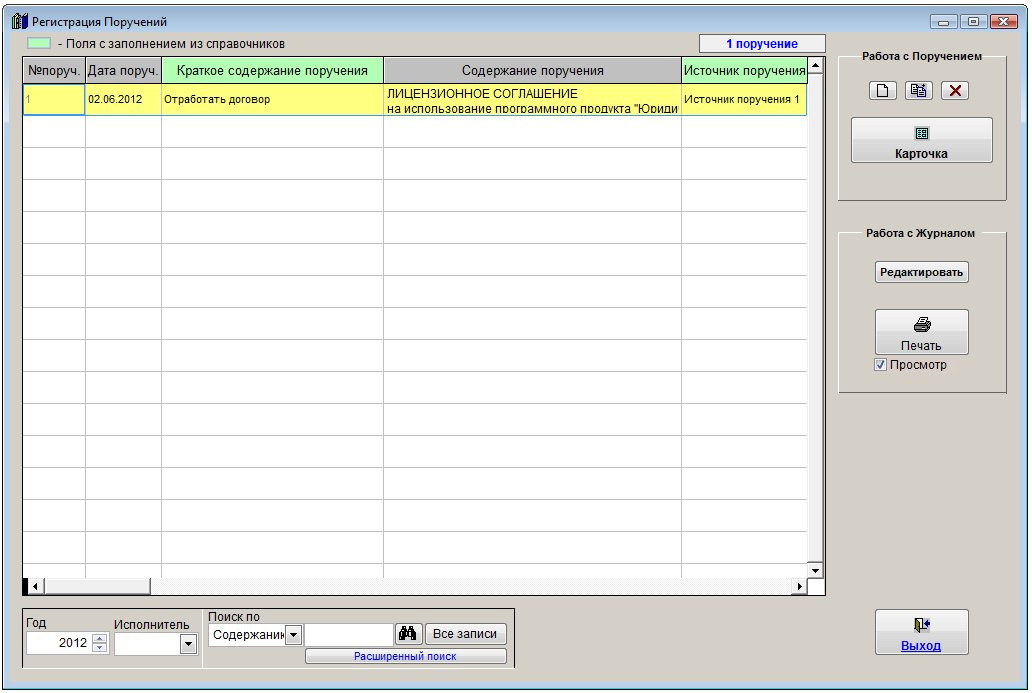This screenshot has width=1032, height=693.
Task: Select the date cell 02.06.2012
Action: (x=123, y=99)
